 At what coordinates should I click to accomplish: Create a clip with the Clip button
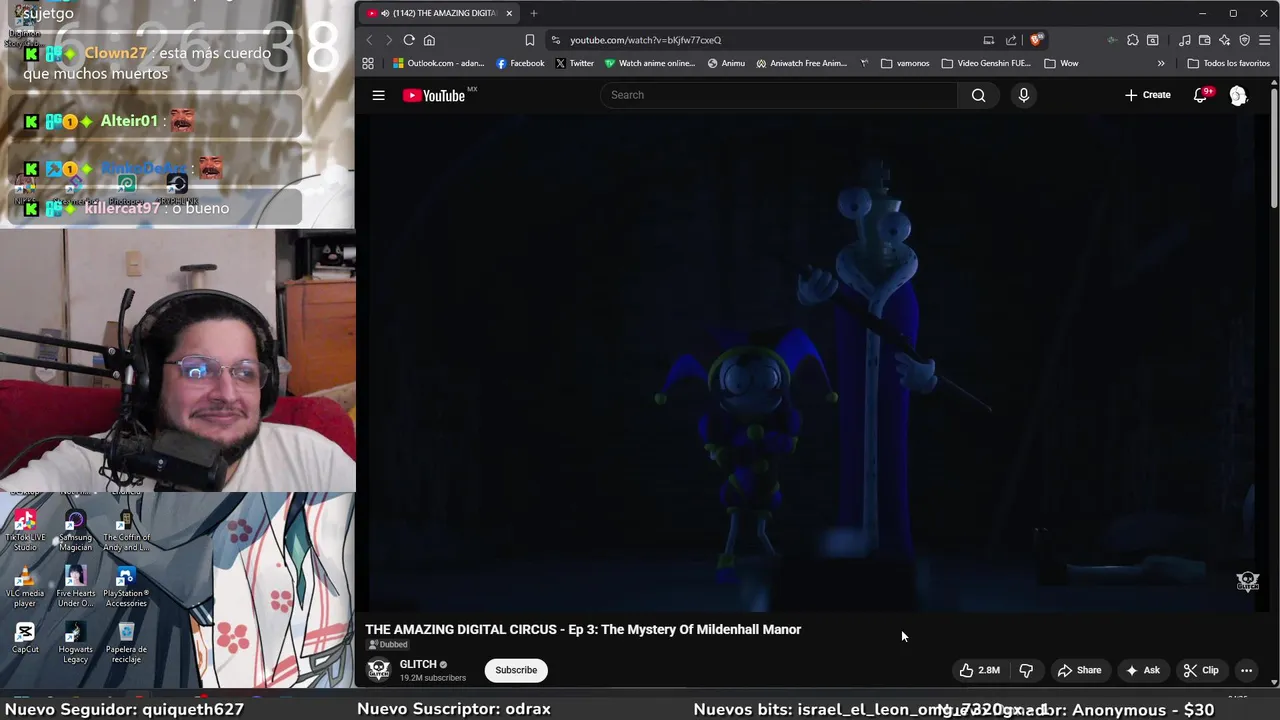pos(1200,670)
